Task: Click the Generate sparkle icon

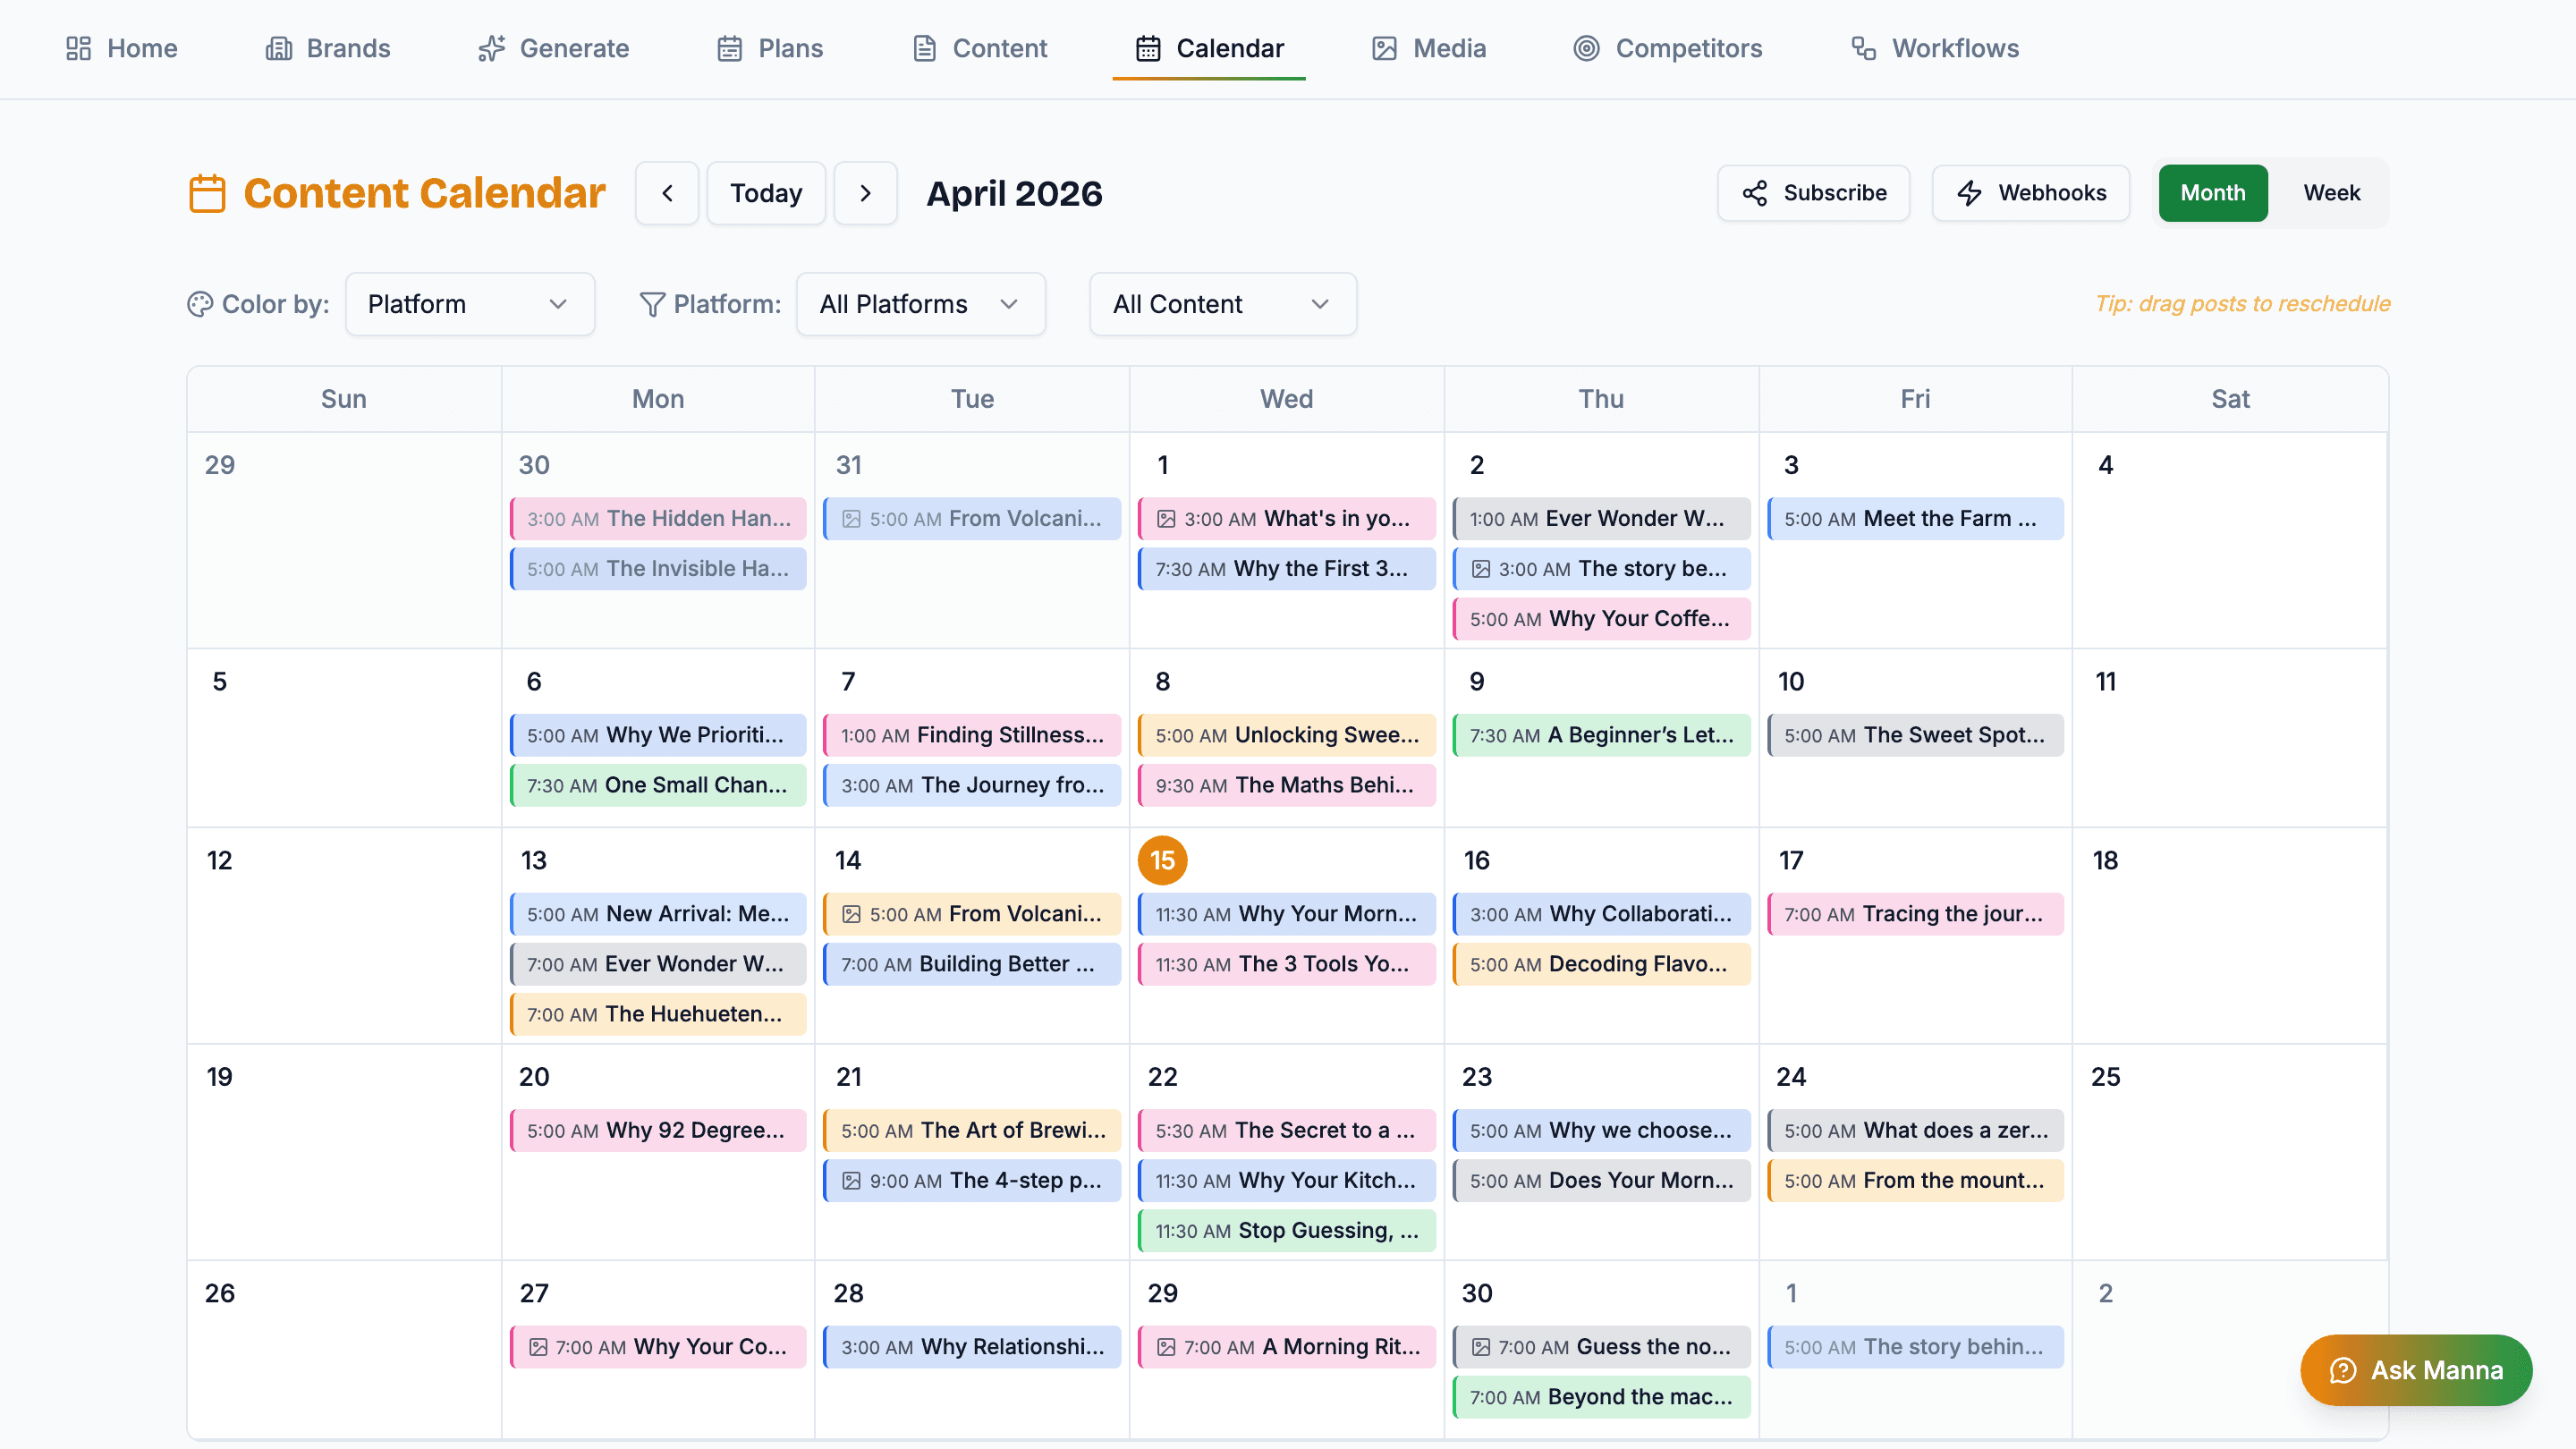Action: coord(490,48)
